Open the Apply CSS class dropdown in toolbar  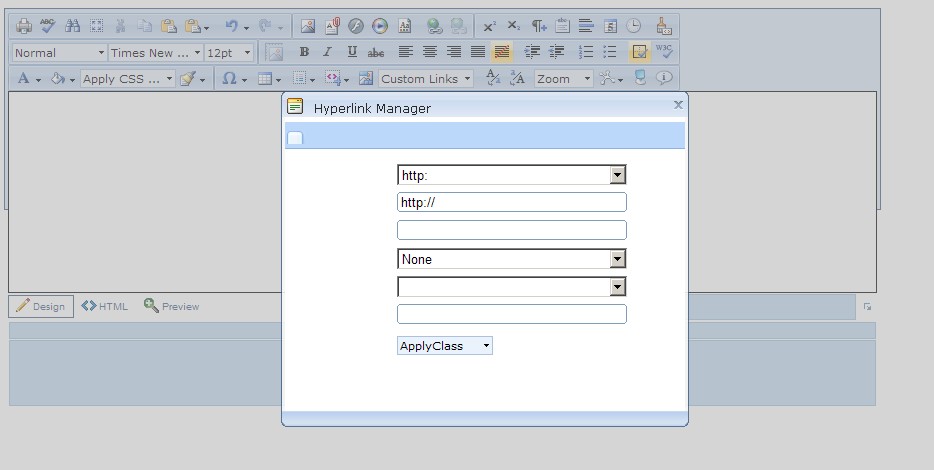coord(127,79)
